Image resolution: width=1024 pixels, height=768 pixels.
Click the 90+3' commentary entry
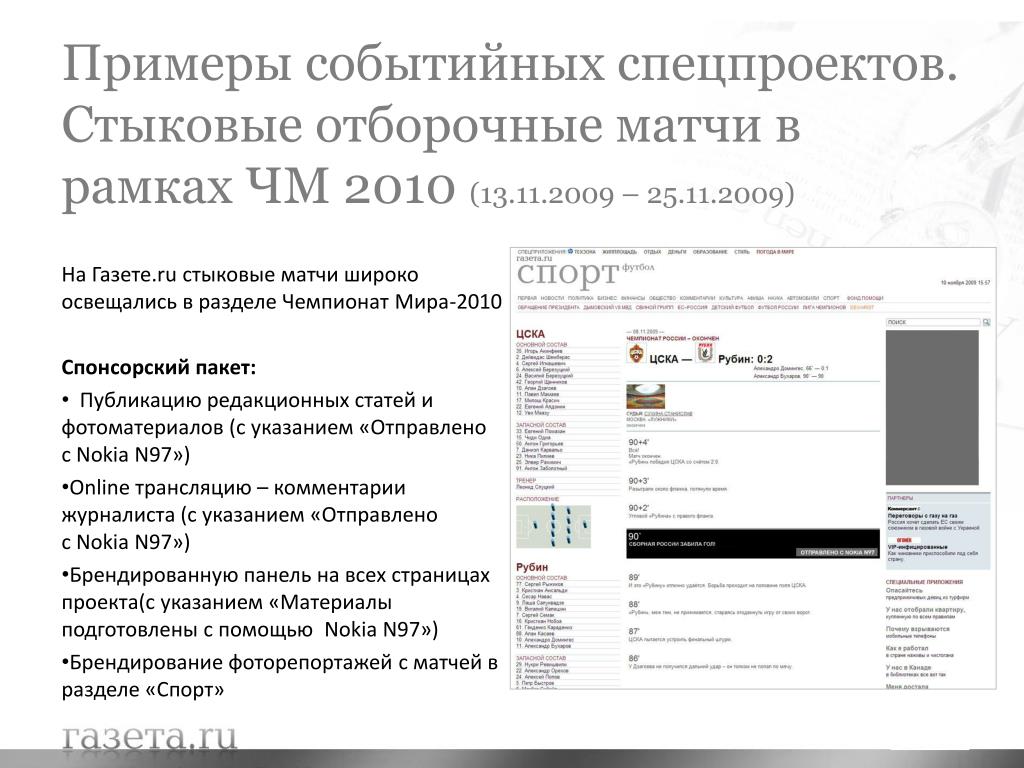click(x=677, y=484)
